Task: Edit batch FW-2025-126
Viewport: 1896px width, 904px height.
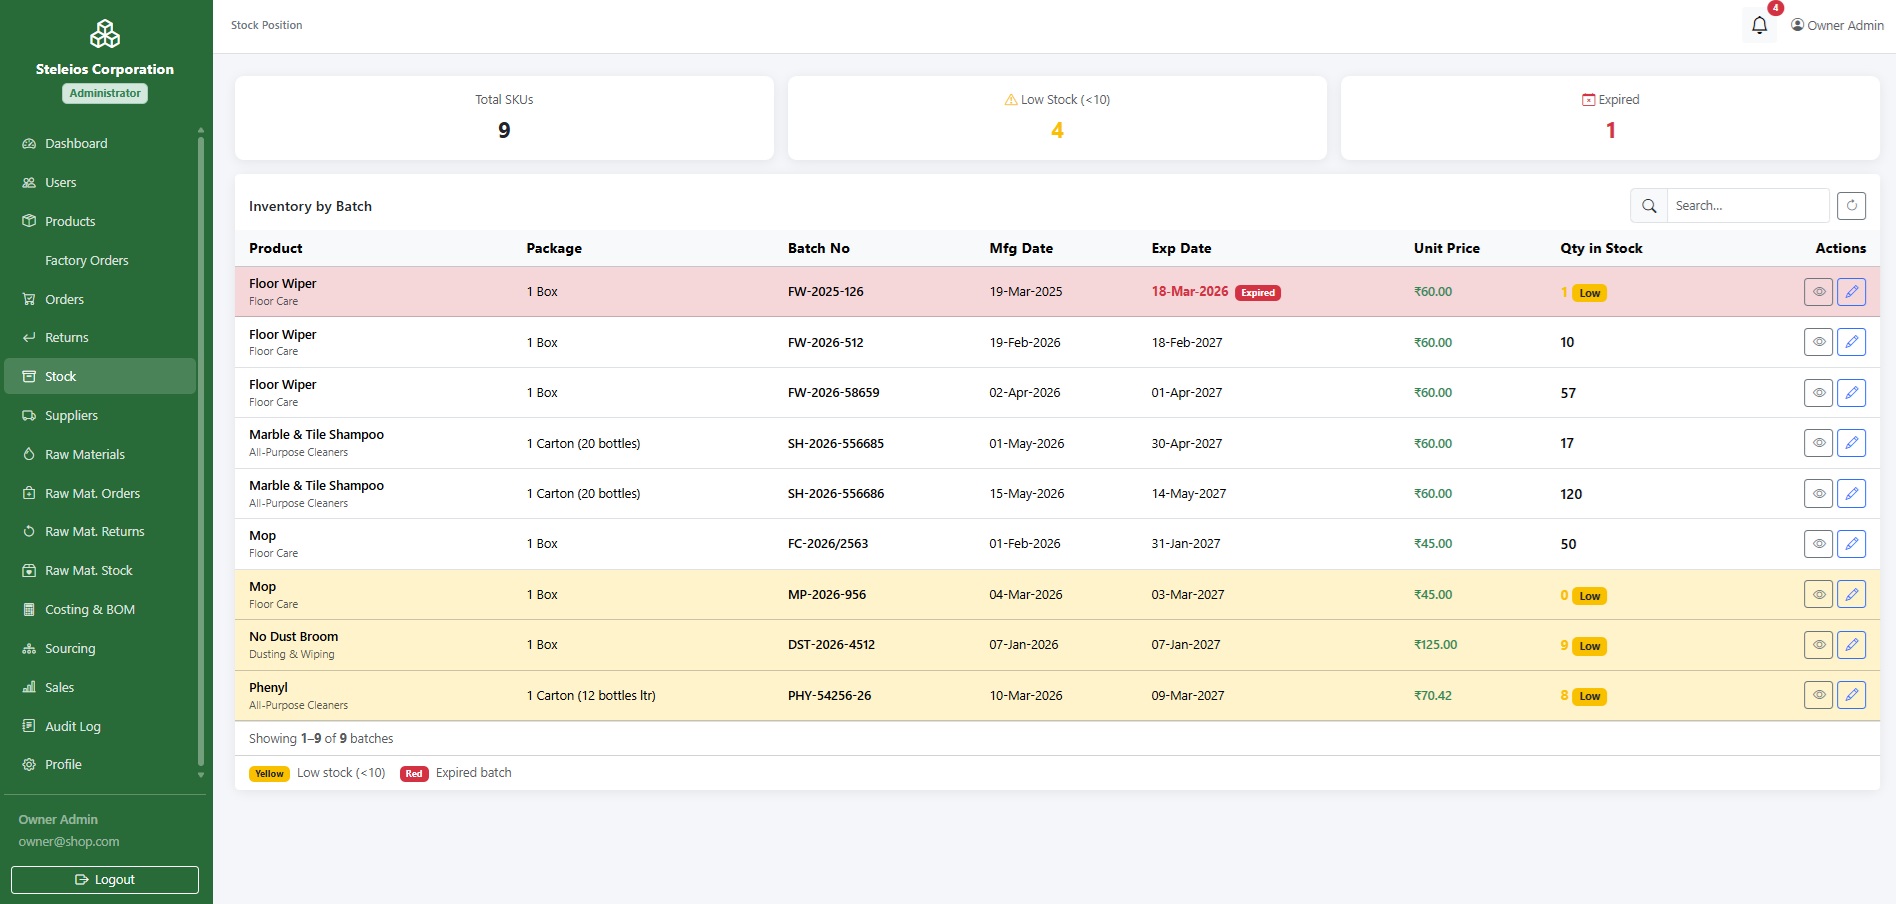Action: pyautogui.click(x=1851, y=292)
